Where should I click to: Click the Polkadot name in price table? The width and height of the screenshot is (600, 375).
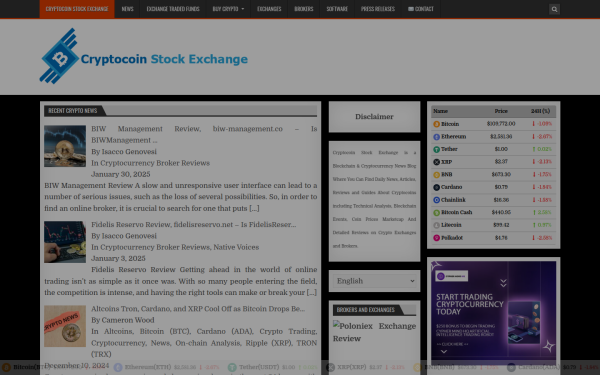452,238
